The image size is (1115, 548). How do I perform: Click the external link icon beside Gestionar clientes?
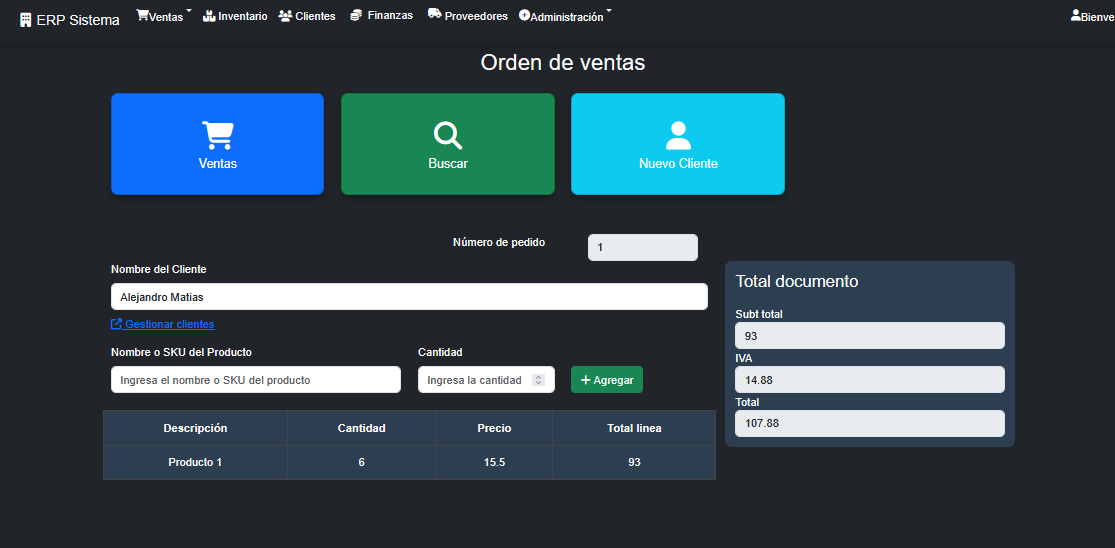(x=116, y=324)
